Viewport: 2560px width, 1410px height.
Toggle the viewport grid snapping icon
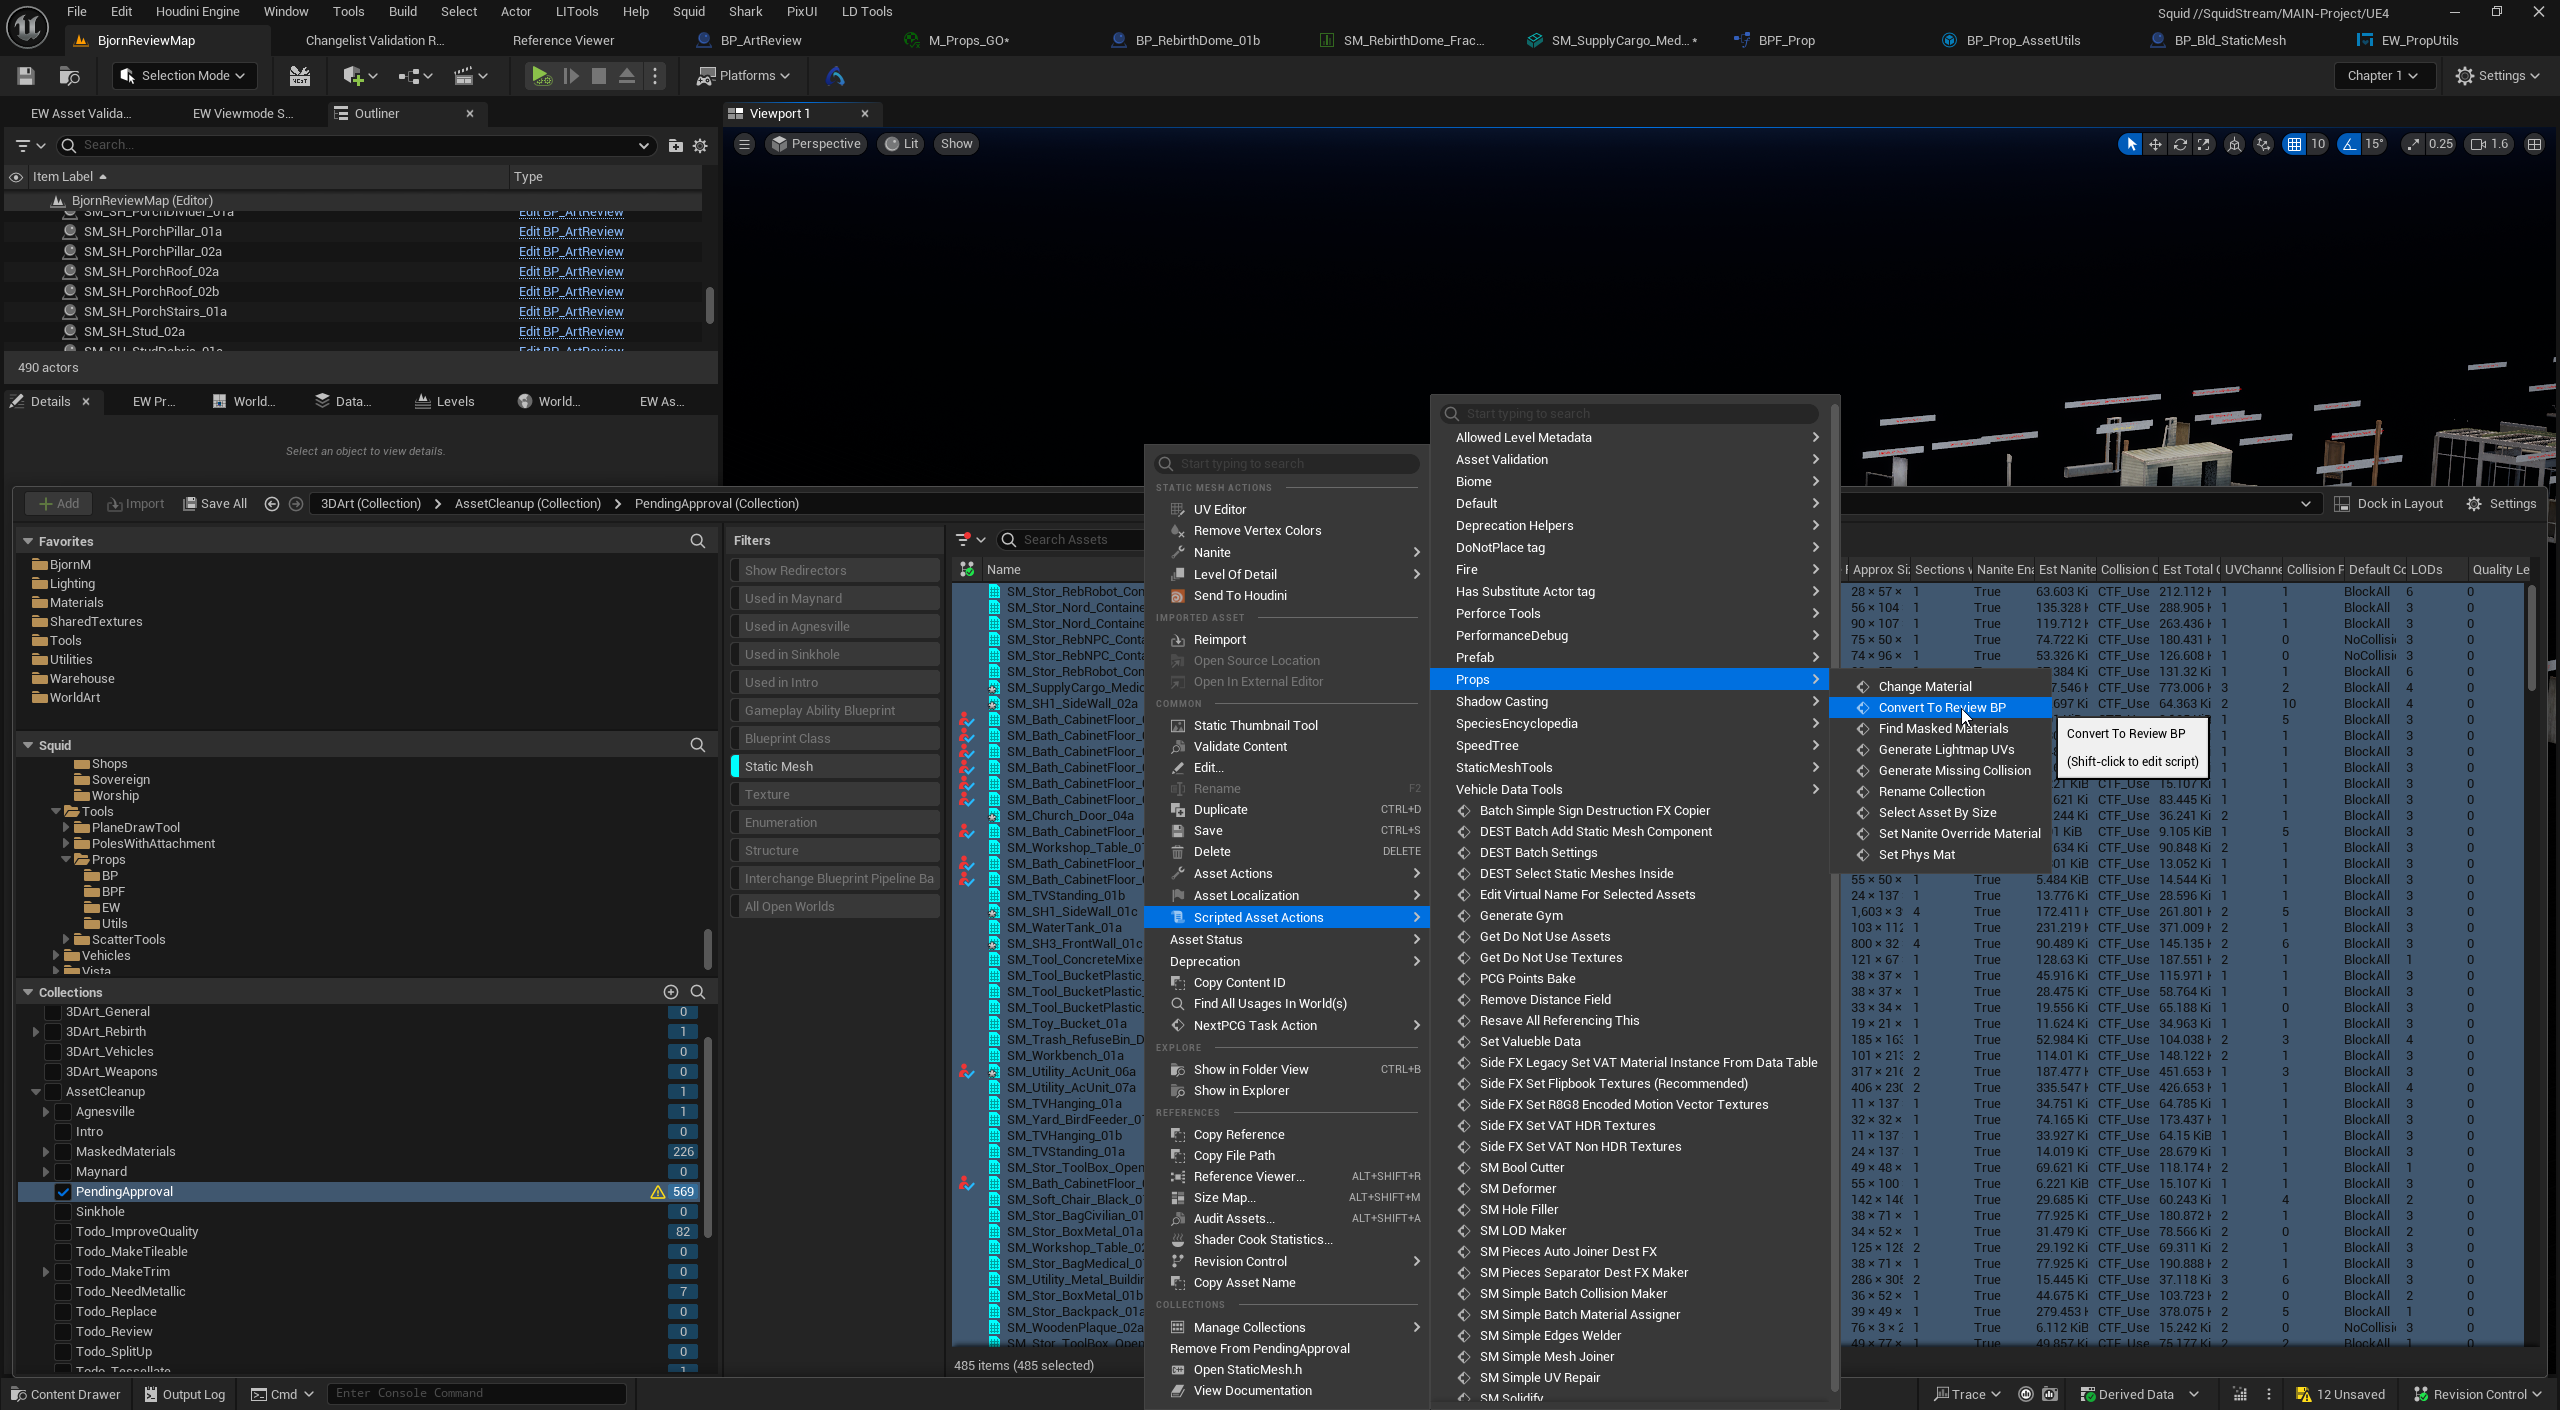[x=2294, y=144]
